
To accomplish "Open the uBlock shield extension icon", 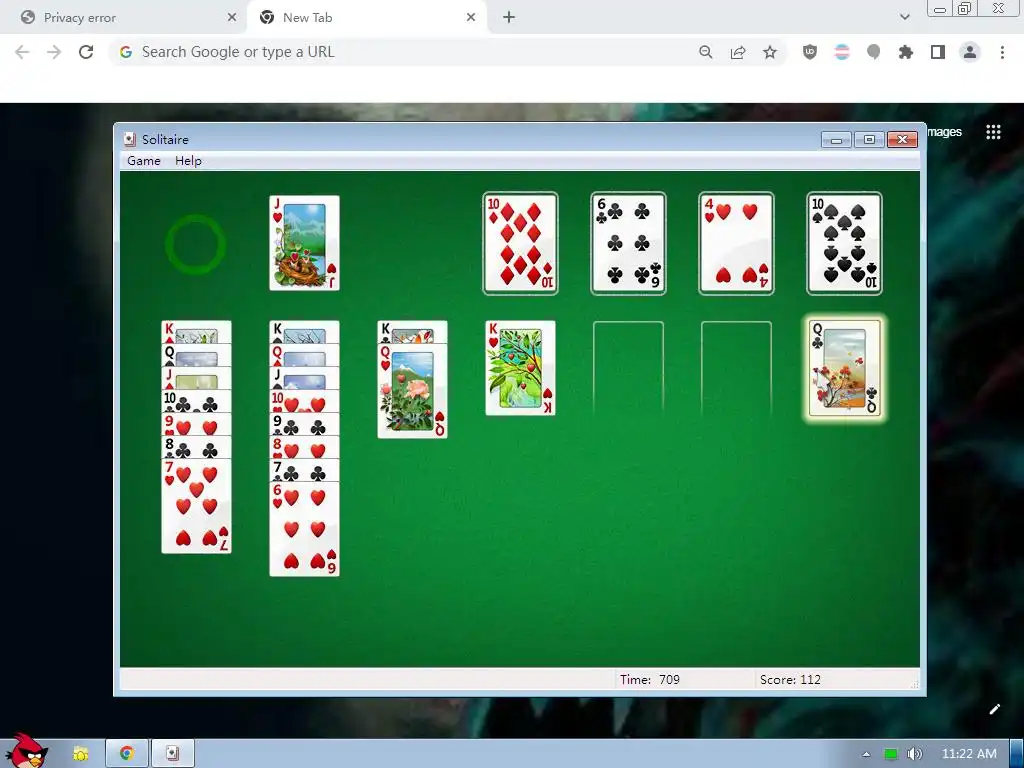I will coord(810,52).
